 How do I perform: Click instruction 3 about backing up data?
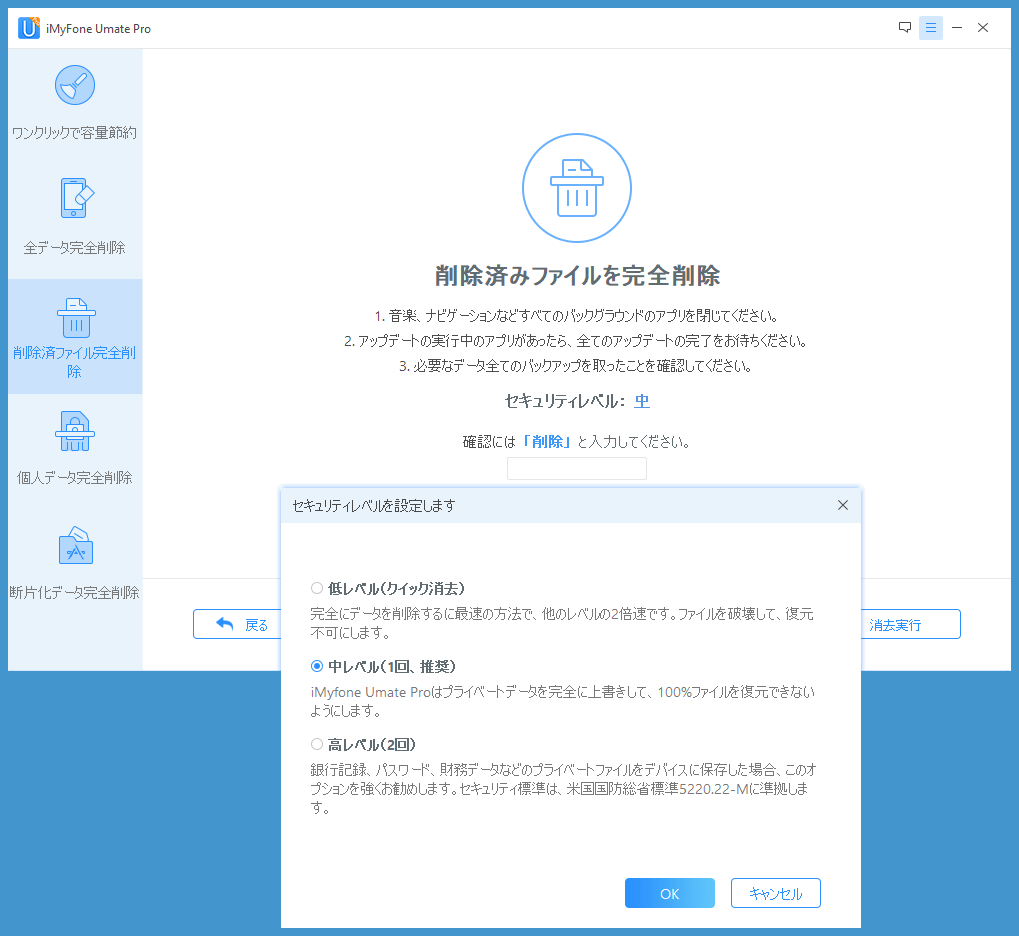pos(575,366)
